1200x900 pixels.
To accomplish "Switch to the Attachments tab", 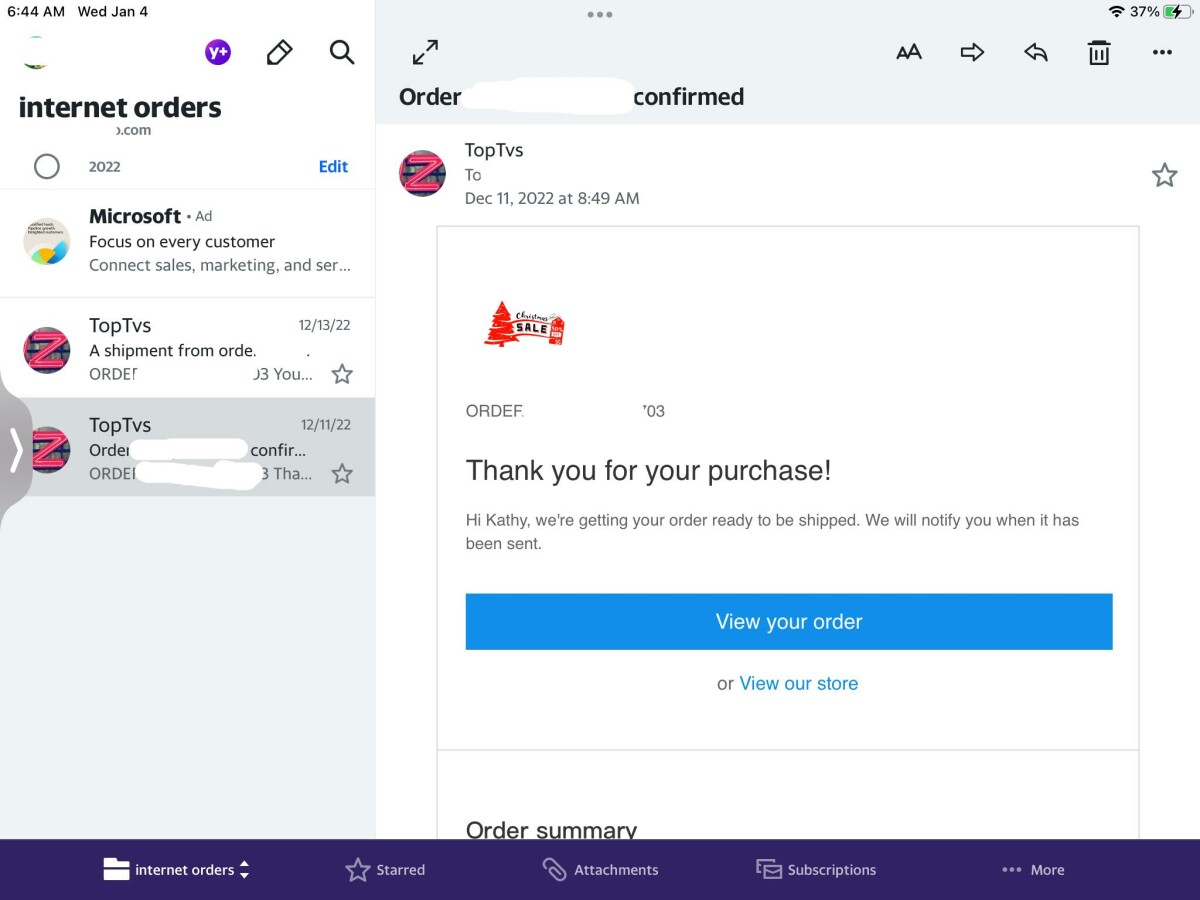I will (600, 870).
